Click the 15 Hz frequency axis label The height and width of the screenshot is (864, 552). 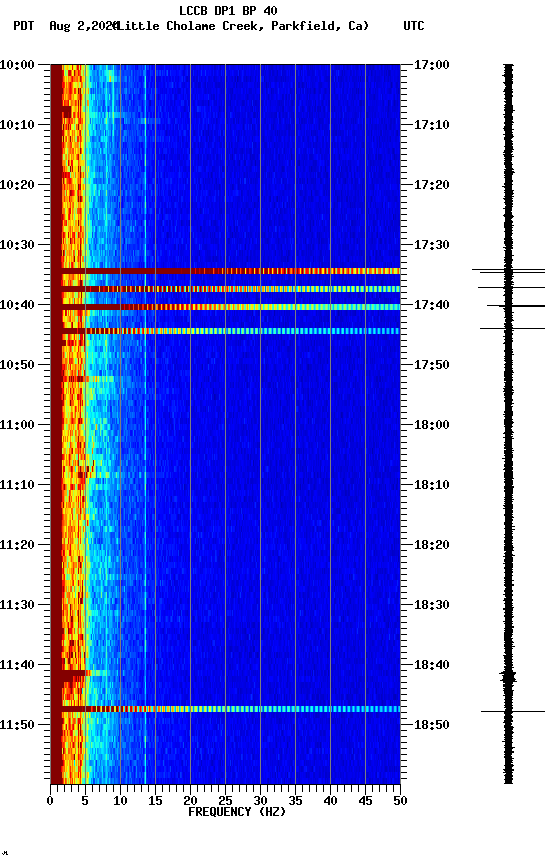coord(155,801)
